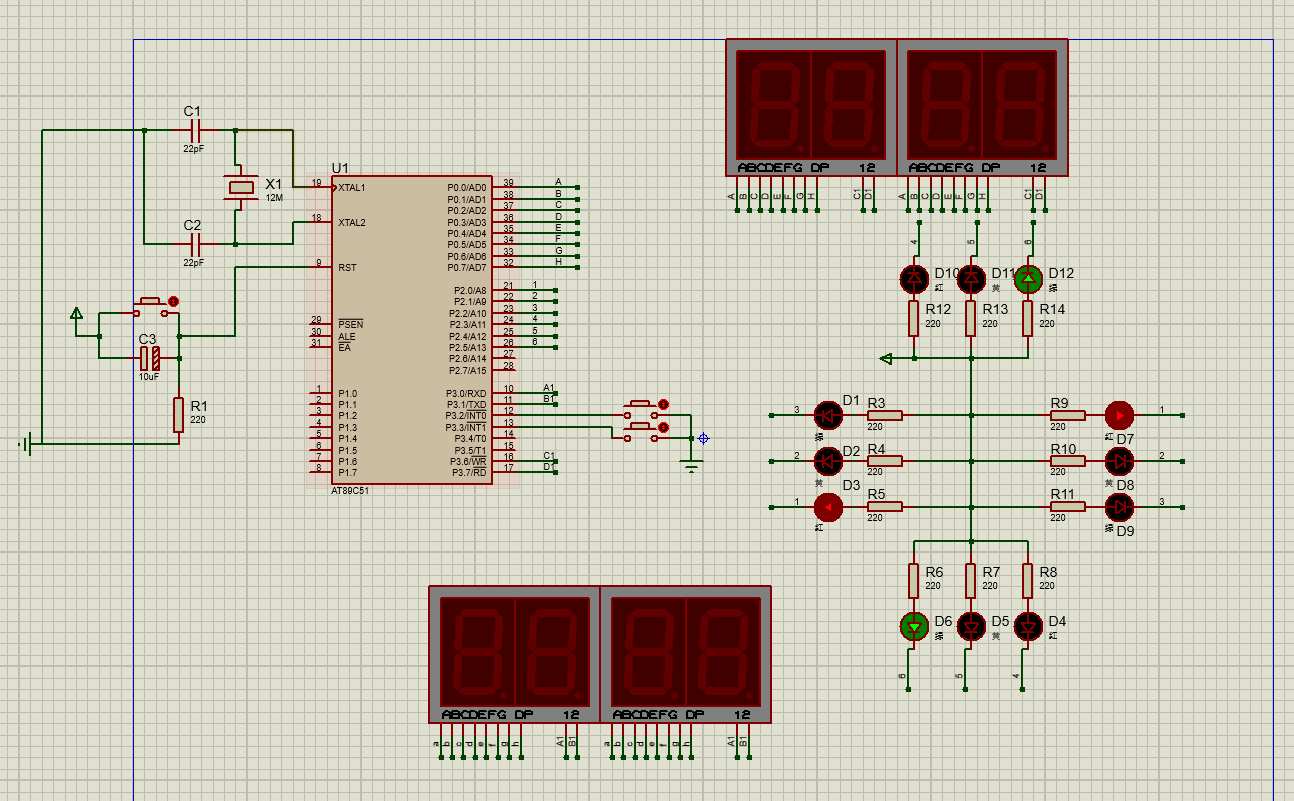Toggle the latch dot on the INT0 push button
The height and width of the screenshot is (801, 1294).
(x=663, y=404)
